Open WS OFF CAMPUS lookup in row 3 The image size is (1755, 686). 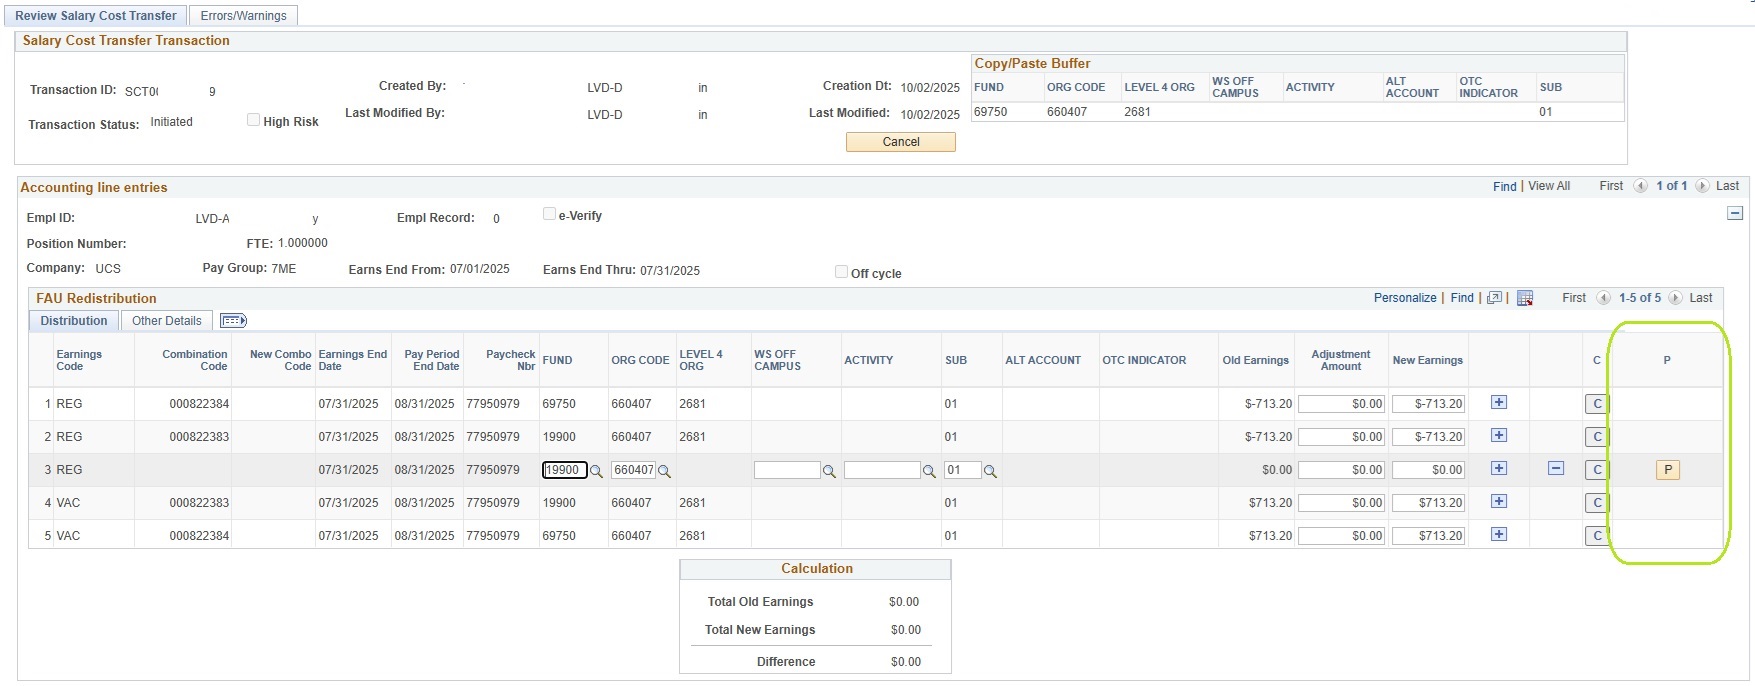(x=828, y=471)
